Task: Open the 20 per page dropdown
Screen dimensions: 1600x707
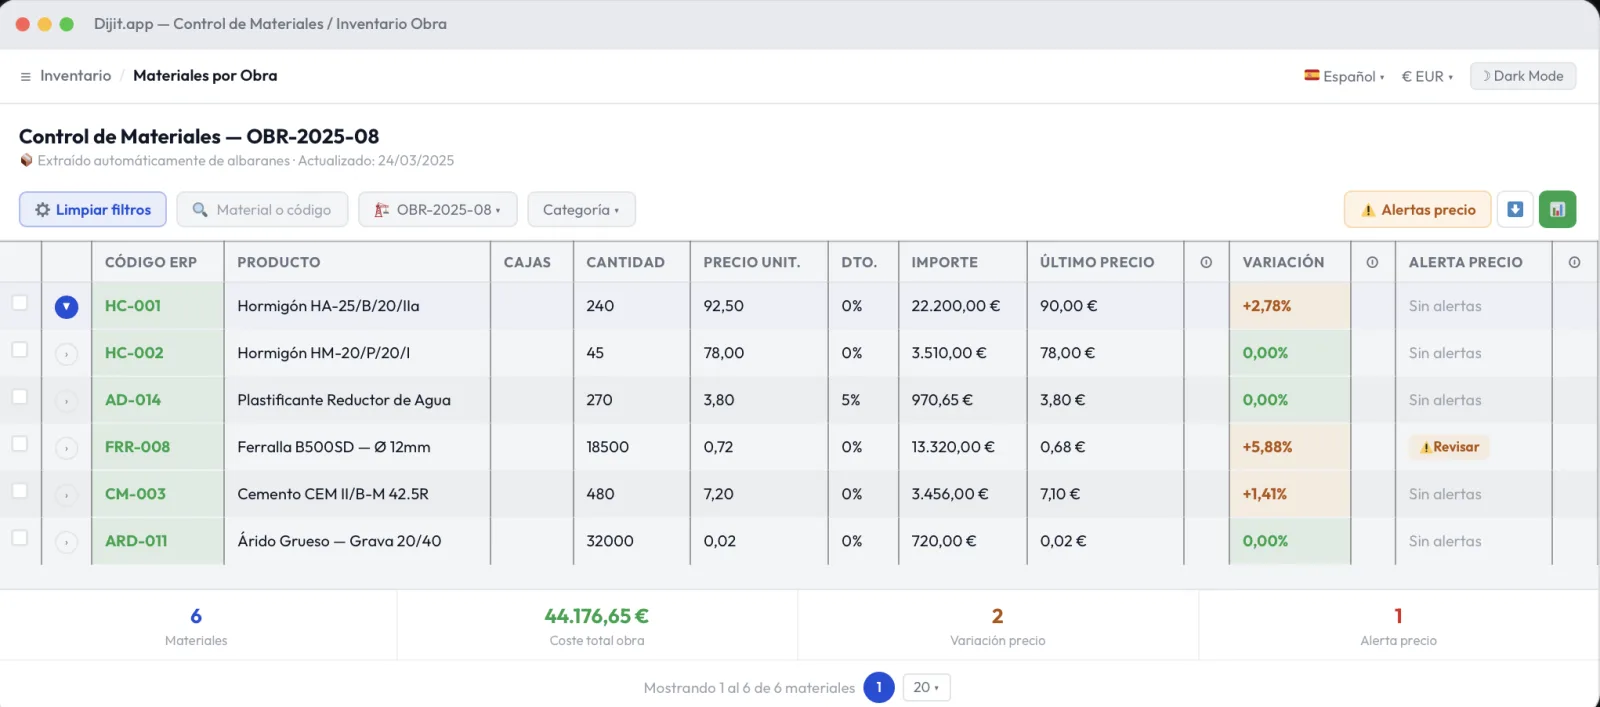Action: [926, 687]
